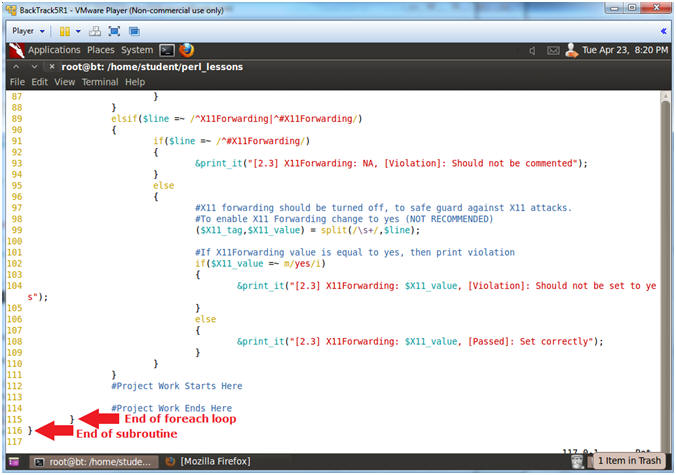Click line number 117
The image size is (676, 475).
click(15, 441)
